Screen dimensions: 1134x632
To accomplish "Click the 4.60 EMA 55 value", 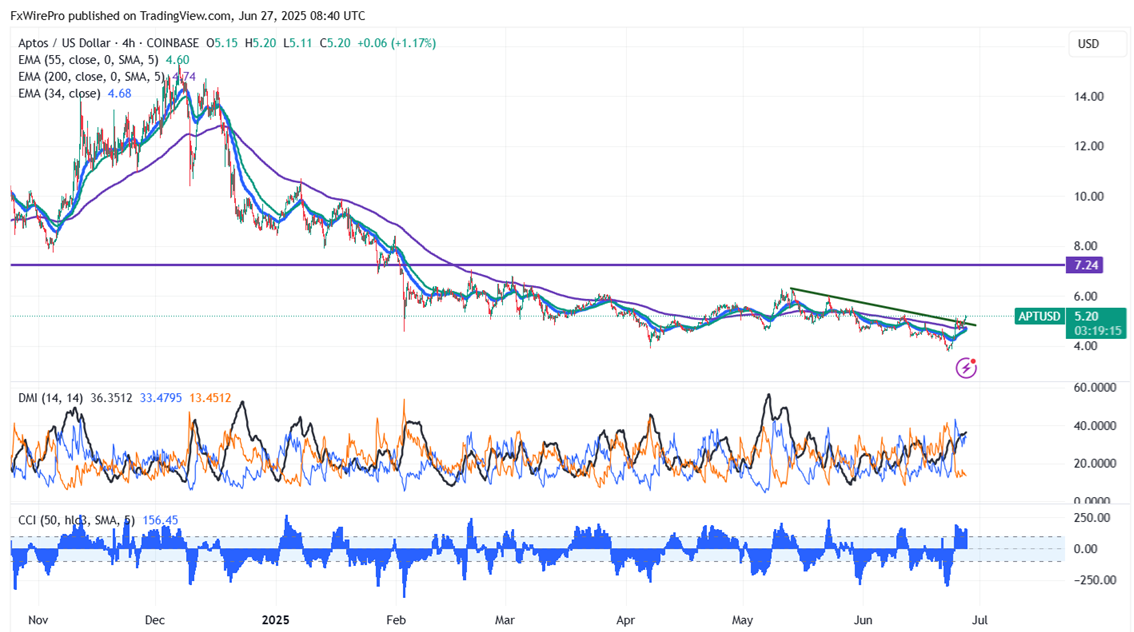I will pyautogui.click(x=178, y=60).
